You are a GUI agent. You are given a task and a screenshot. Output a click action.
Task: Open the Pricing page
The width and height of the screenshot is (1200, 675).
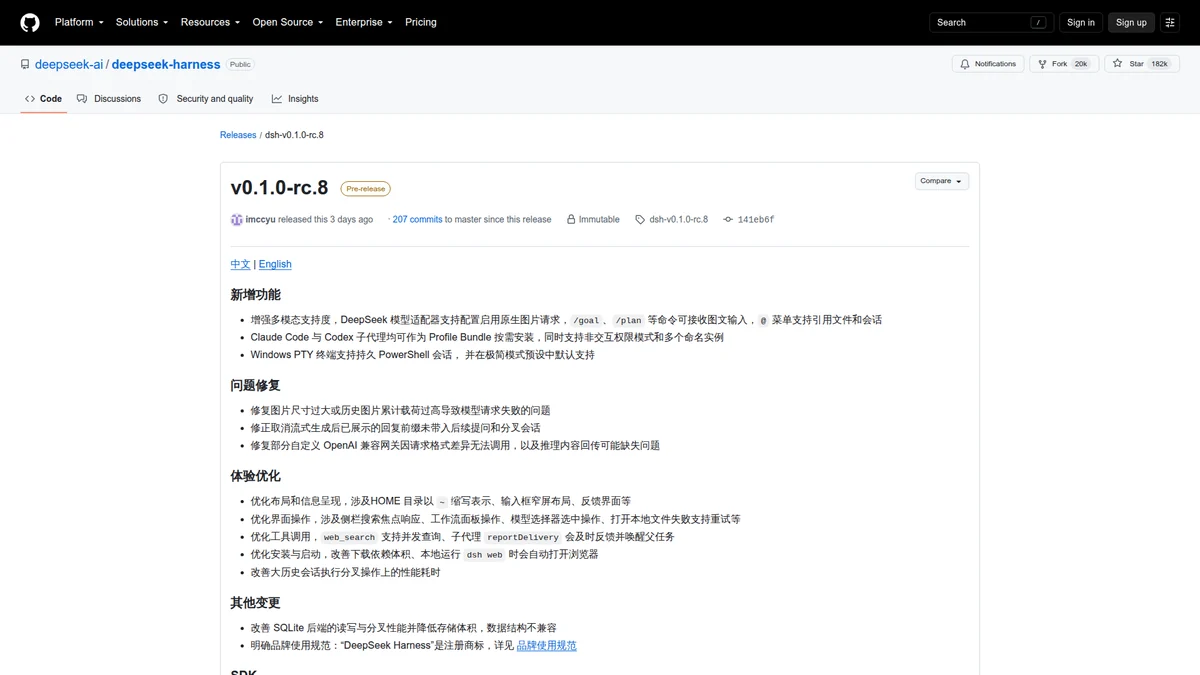tap(421, 22)
